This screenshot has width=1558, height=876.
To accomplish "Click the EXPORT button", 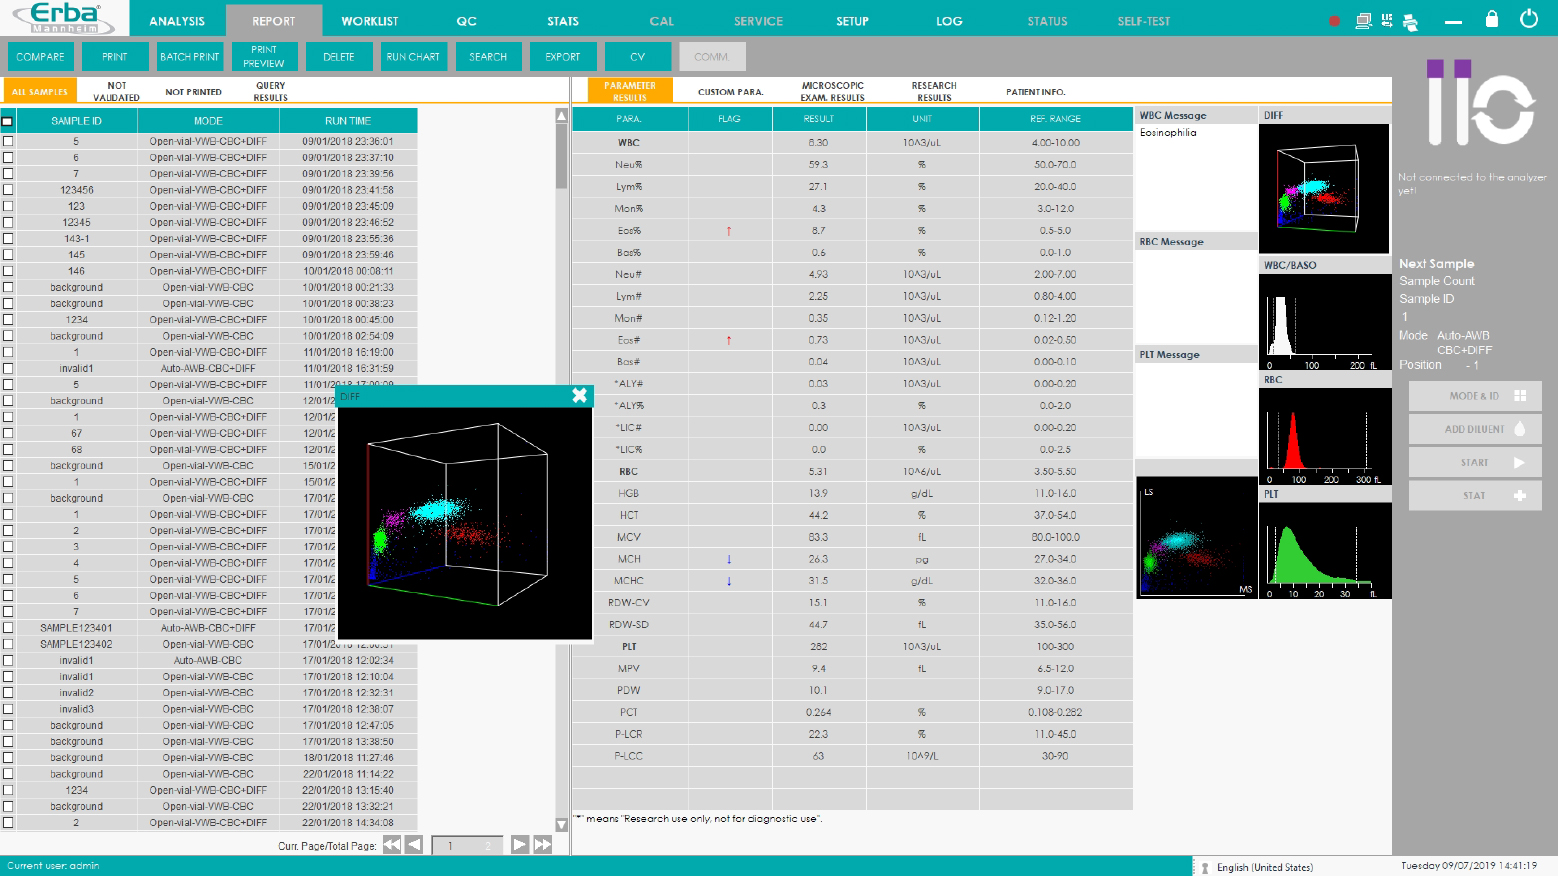I will point(562,57).
